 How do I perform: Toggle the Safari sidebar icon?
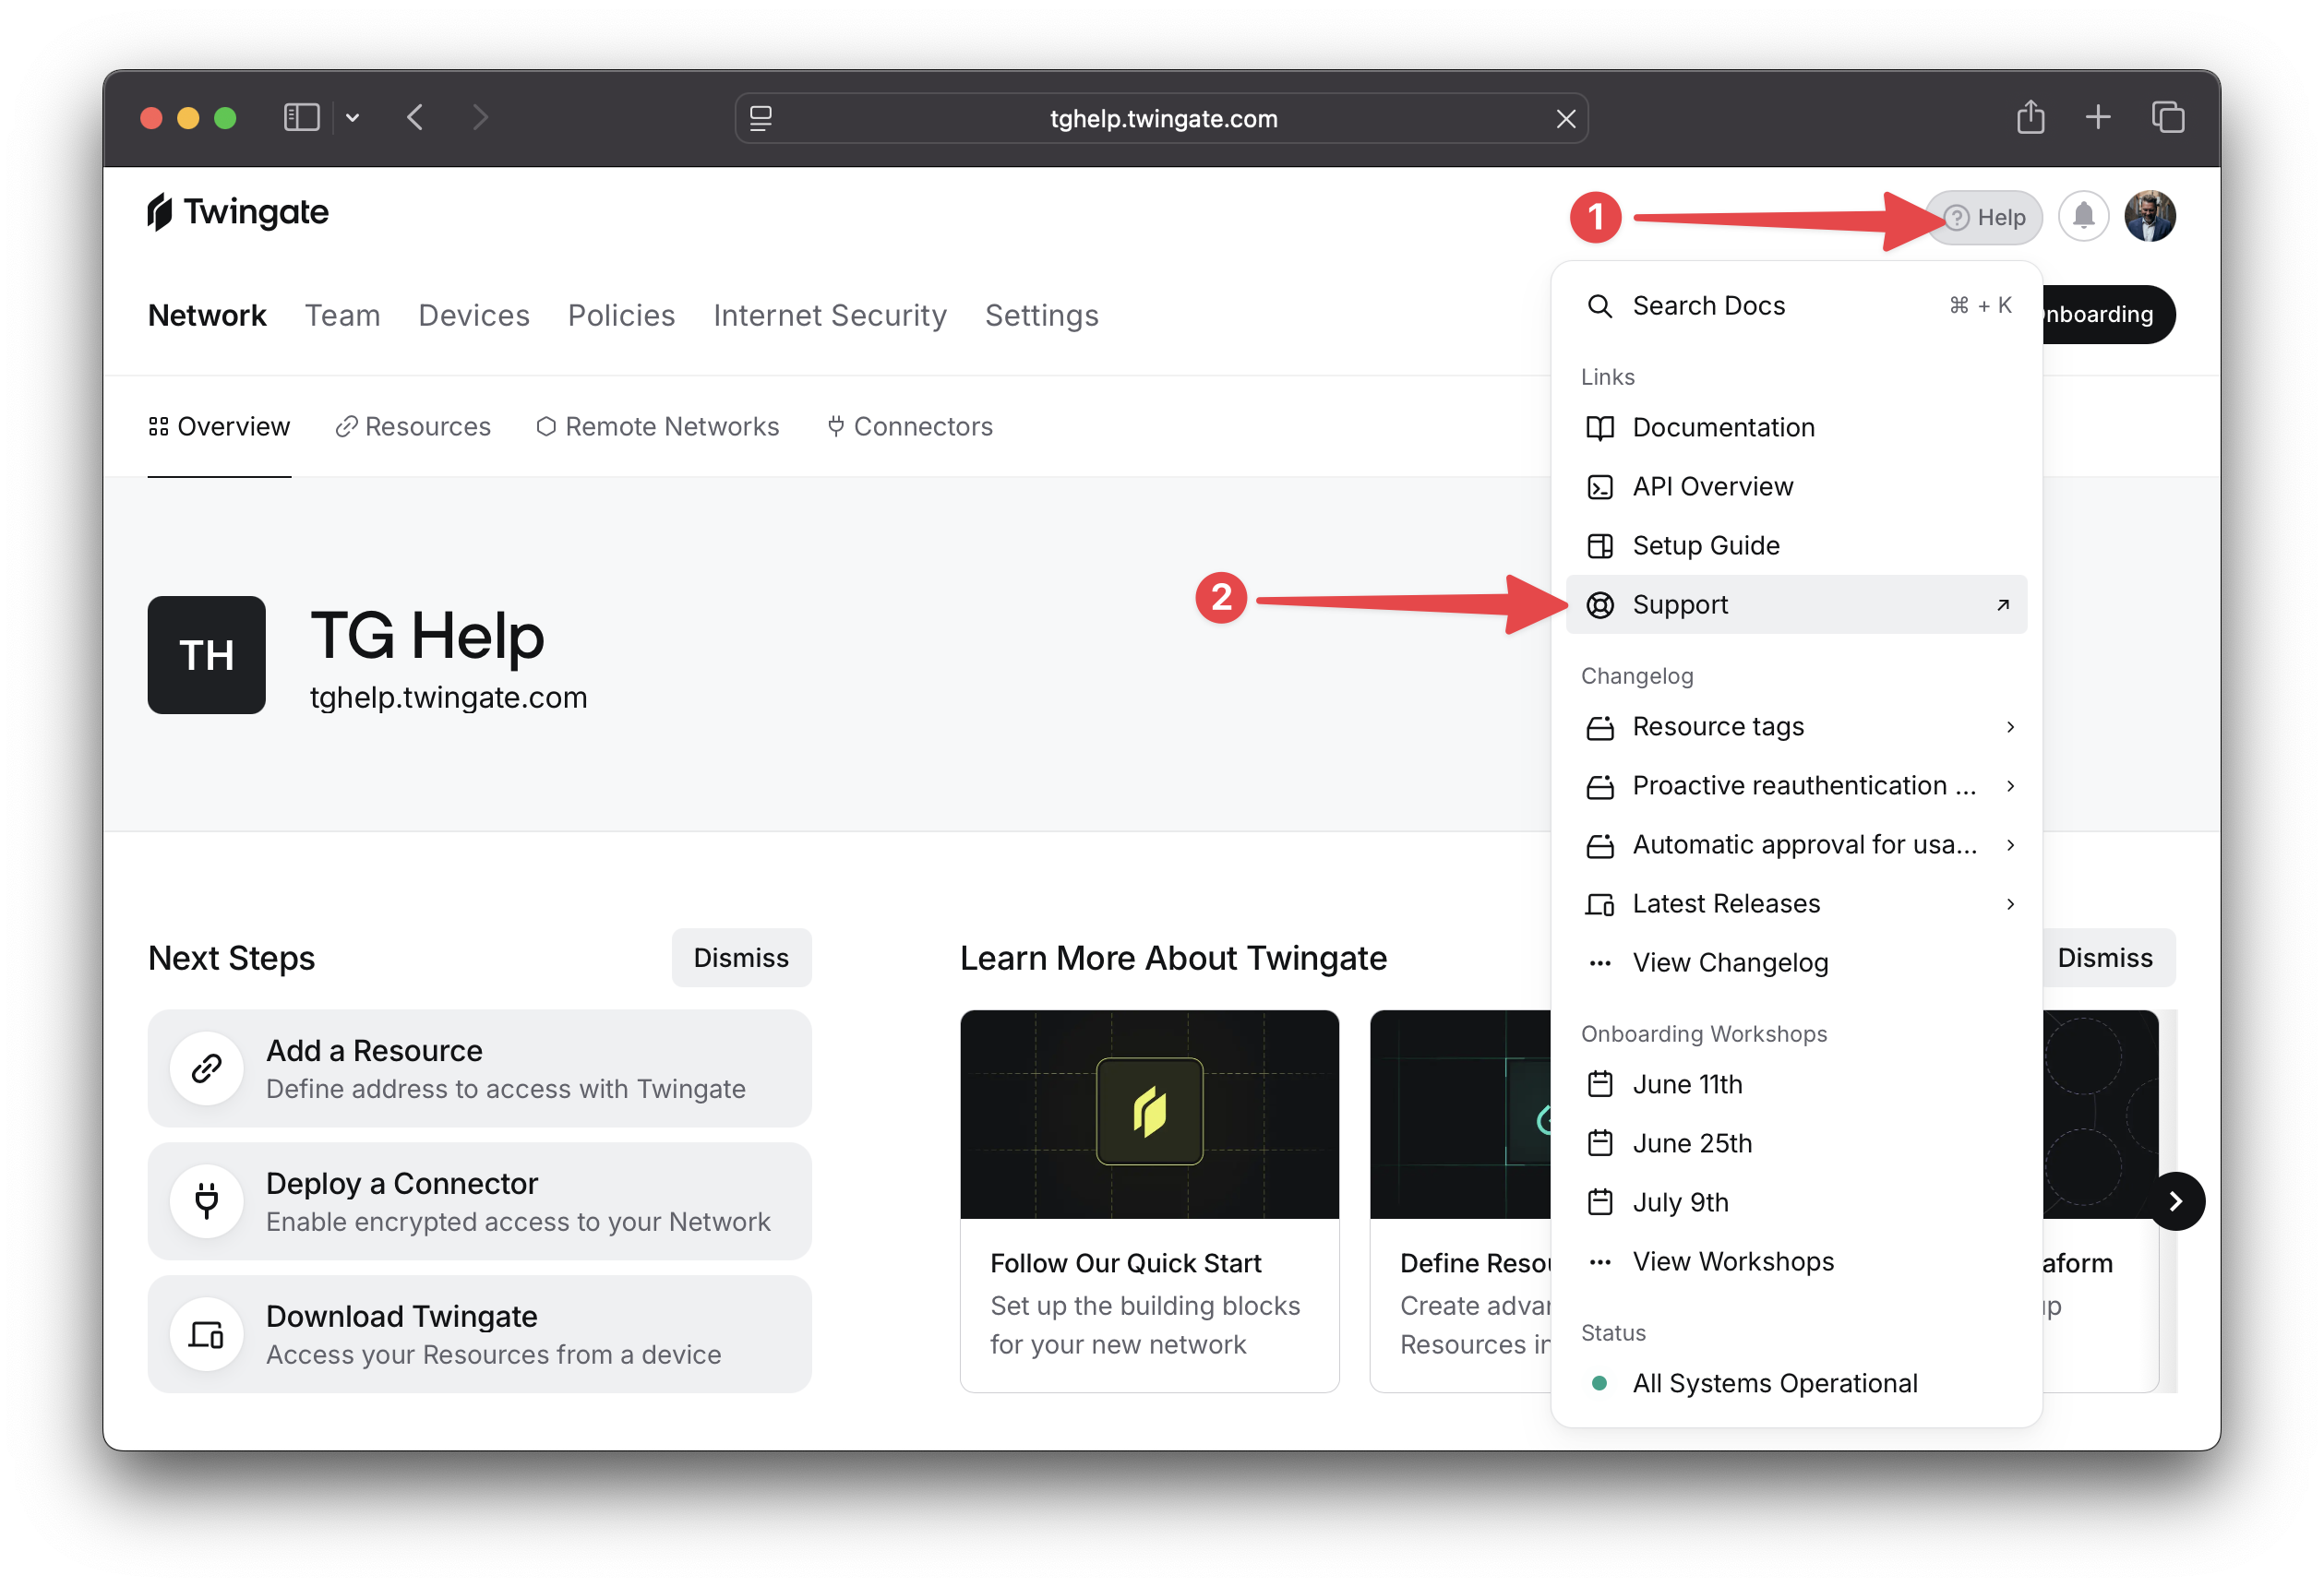pos(301,118)
